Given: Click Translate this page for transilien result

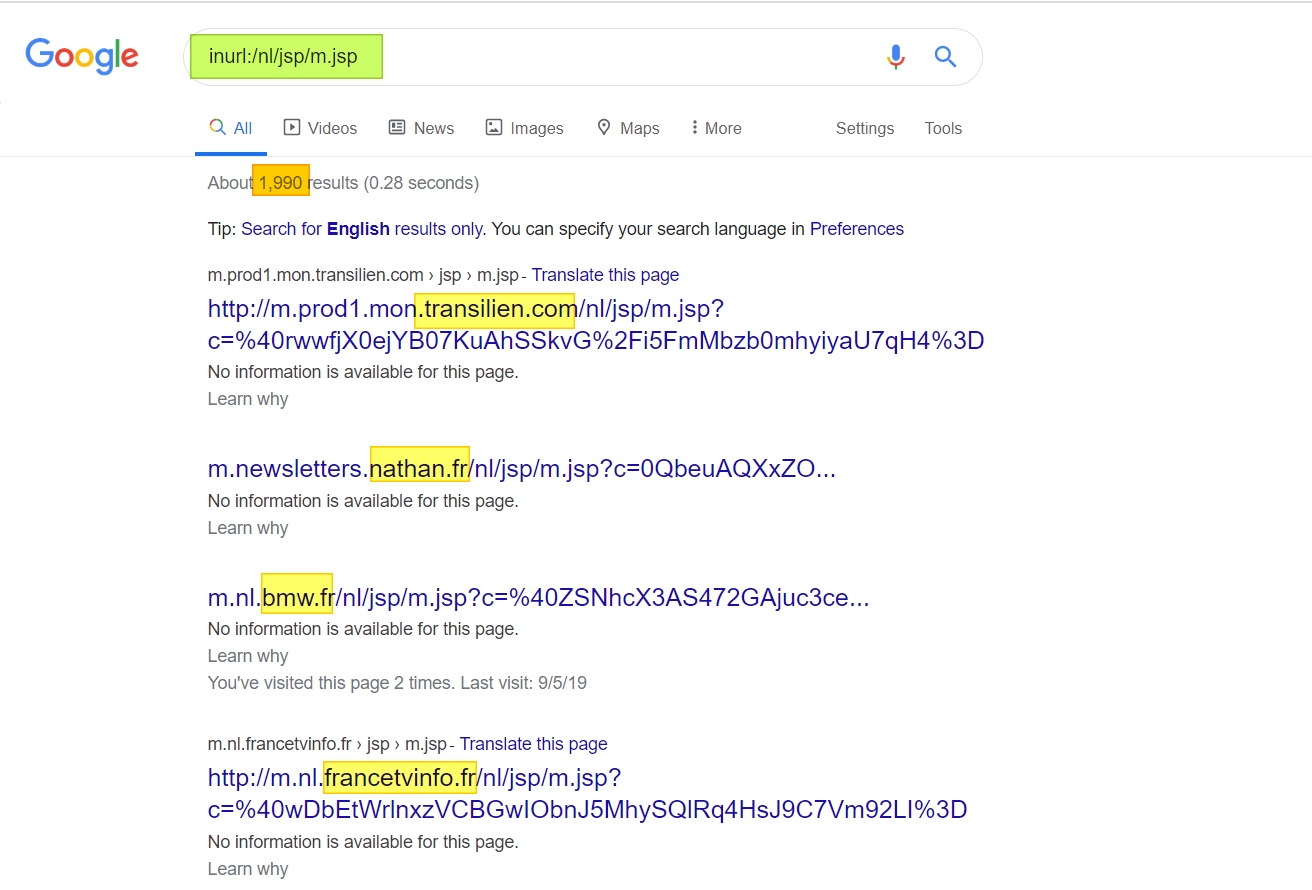Looking at the screenshot, I should (605, 275).
